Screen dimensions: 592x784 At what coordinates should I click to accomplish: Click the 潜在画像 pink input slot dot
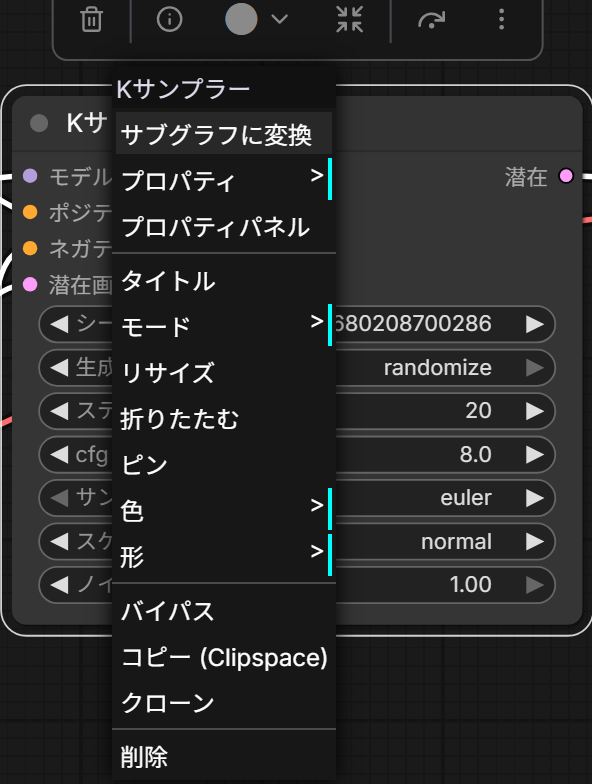coord(30,284)
